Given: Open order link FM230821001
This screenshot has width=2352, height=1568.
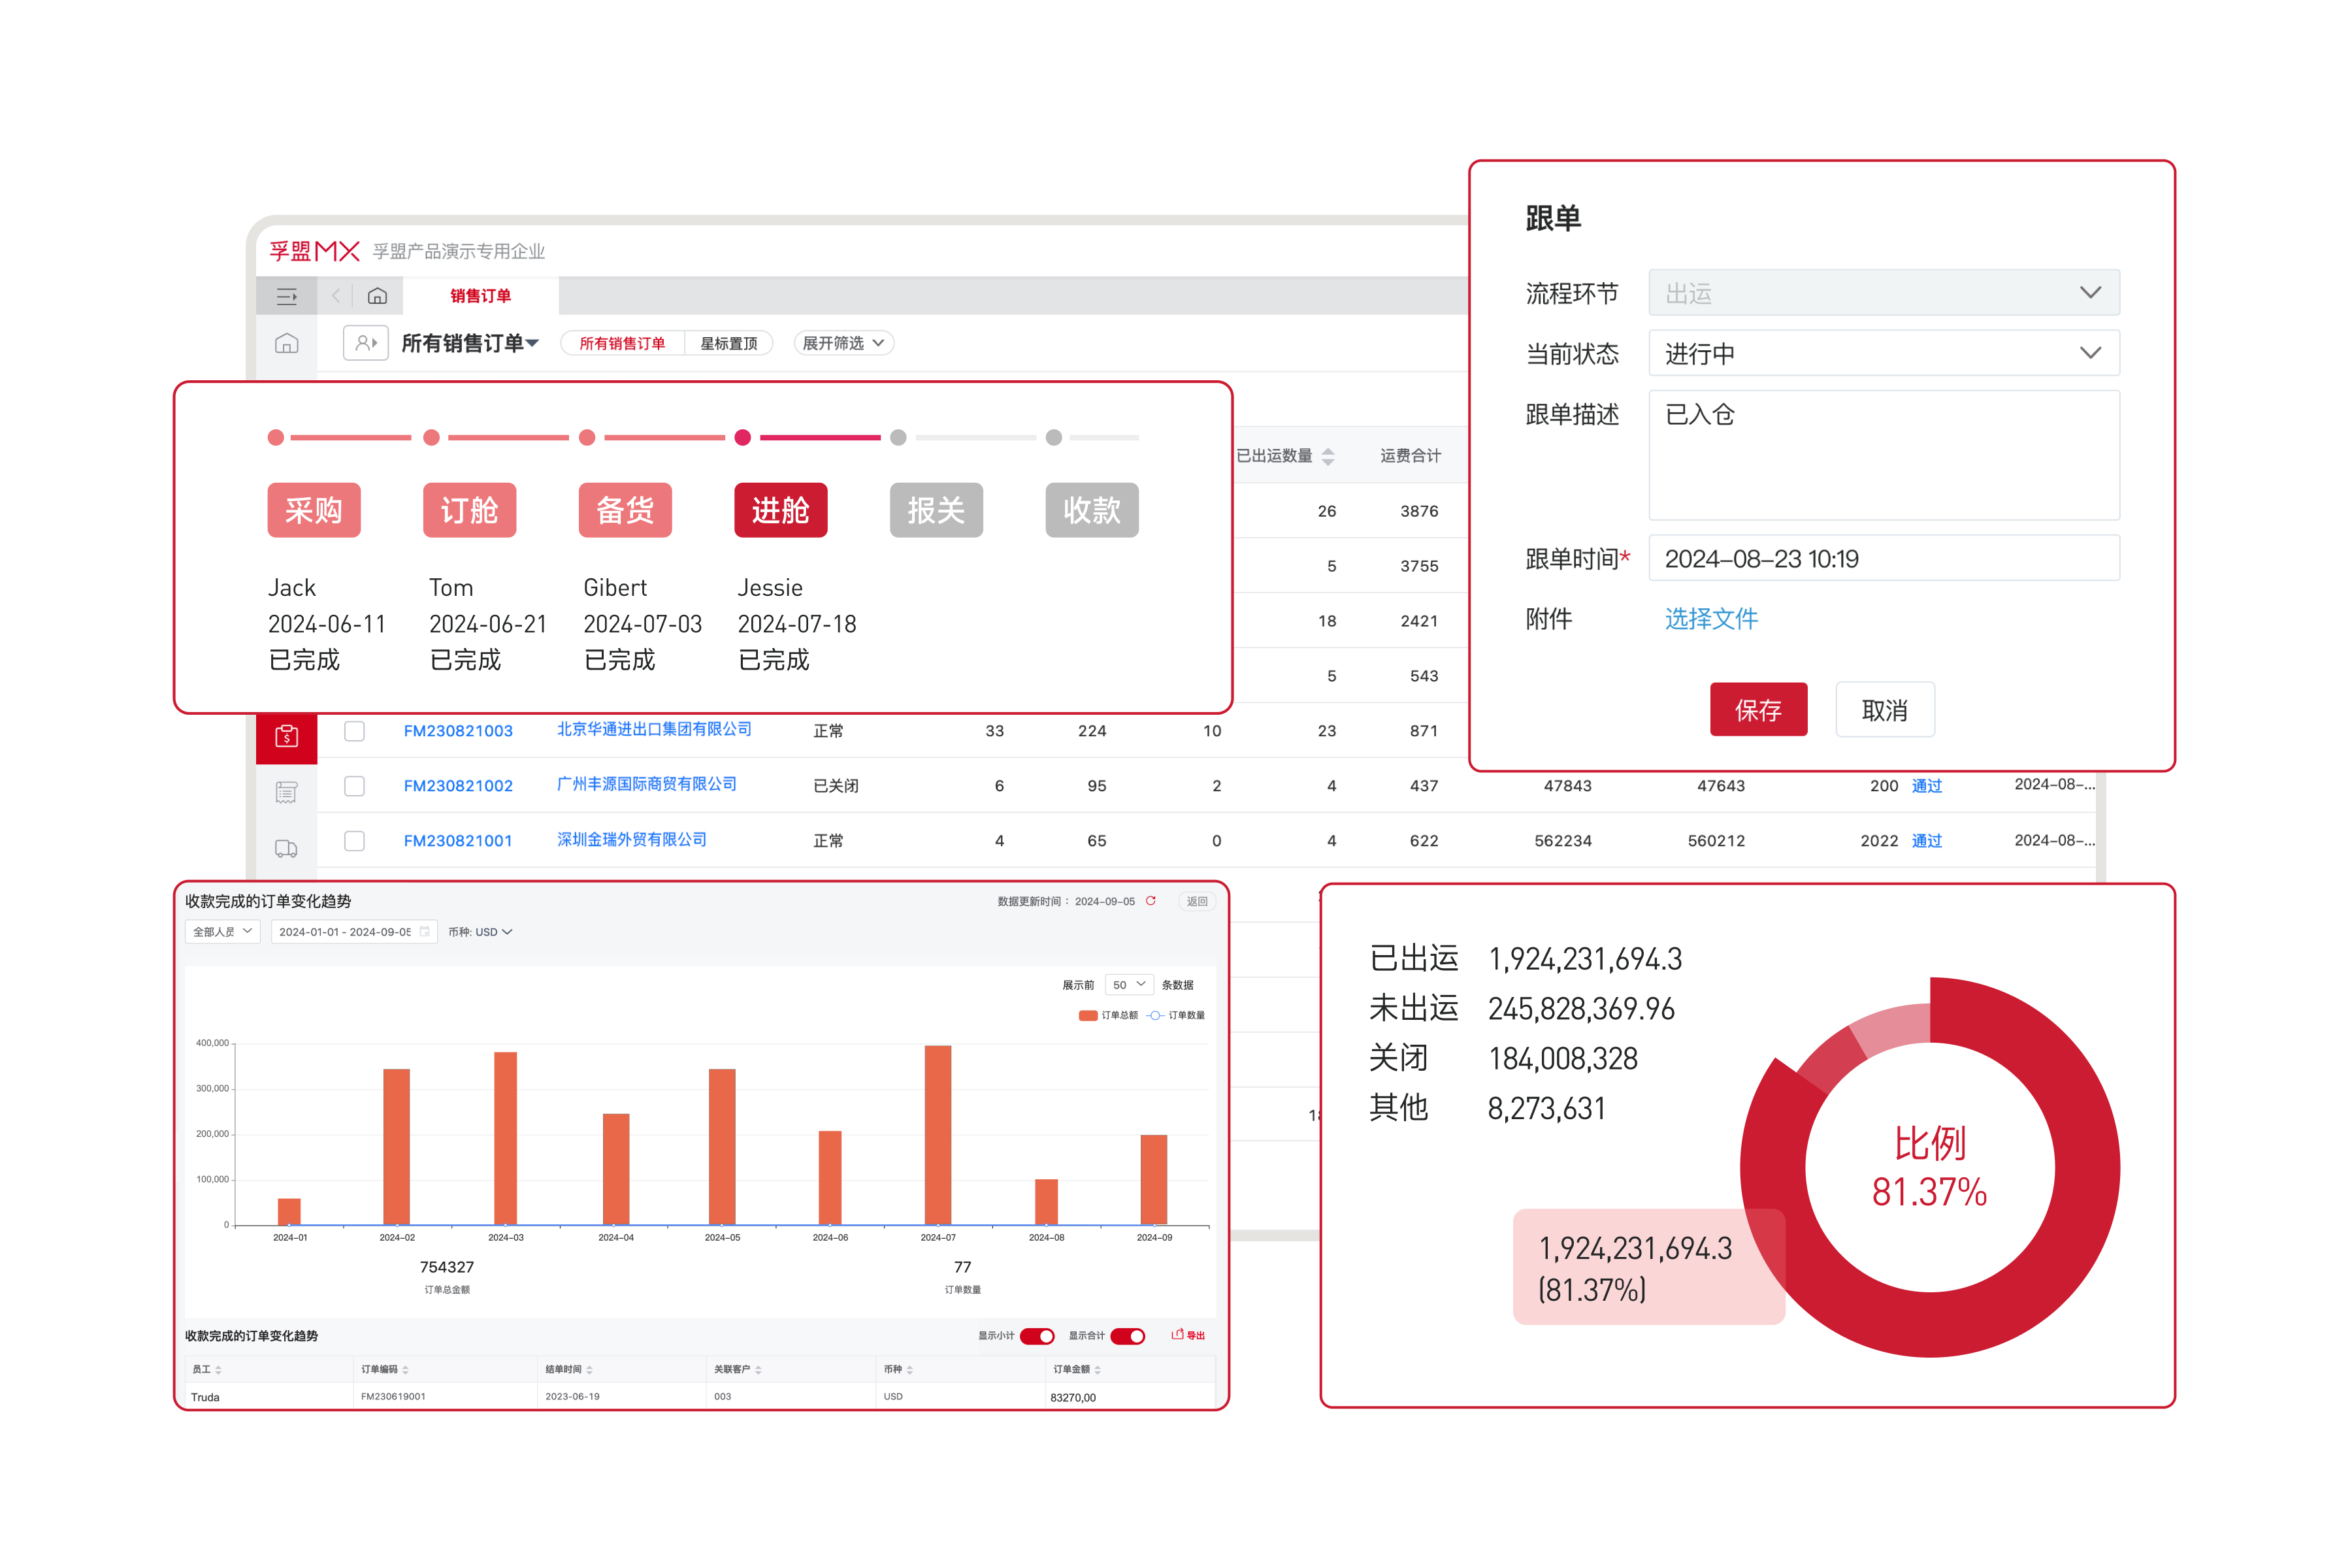Looking at the screenshot, I should 458,841.
